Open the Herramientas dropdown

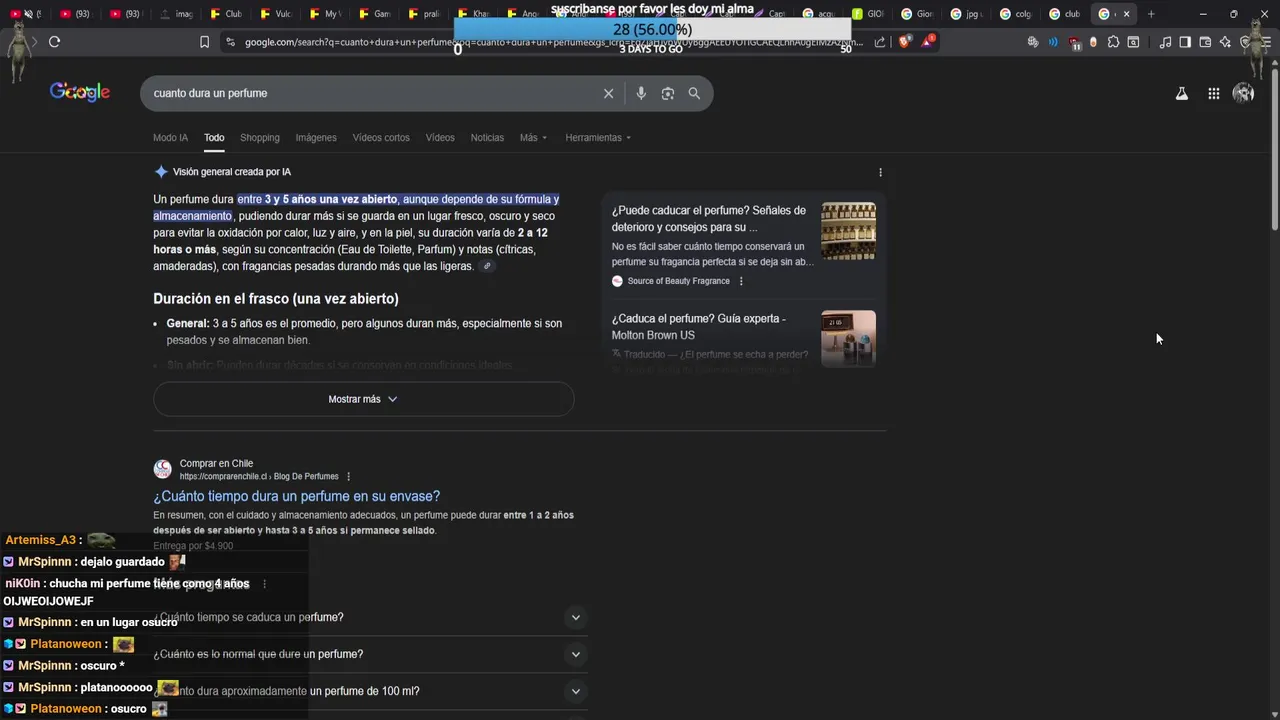point(598,138)
